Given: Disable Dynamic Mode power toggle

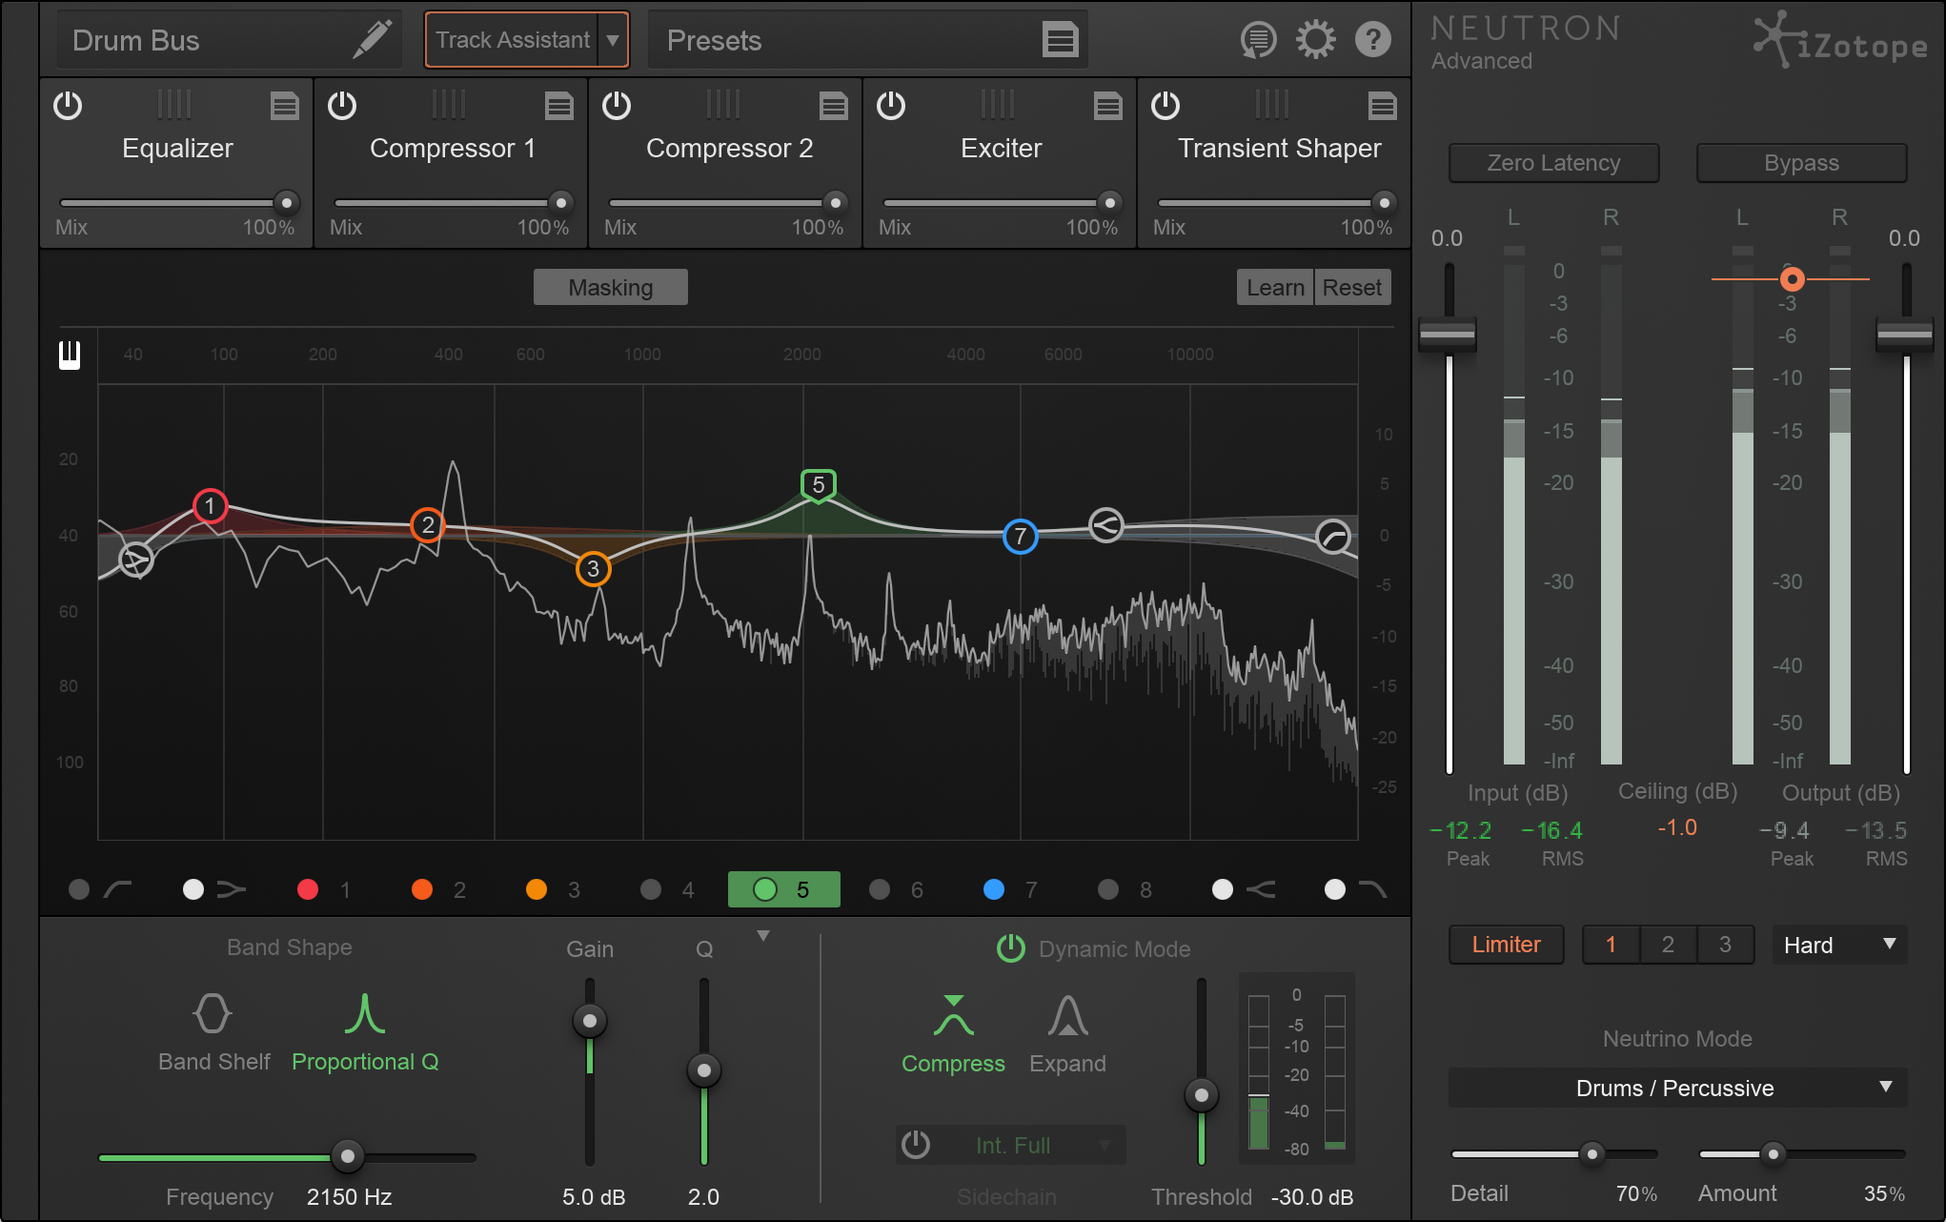Looking at the screenshot, I should 1010,948.
